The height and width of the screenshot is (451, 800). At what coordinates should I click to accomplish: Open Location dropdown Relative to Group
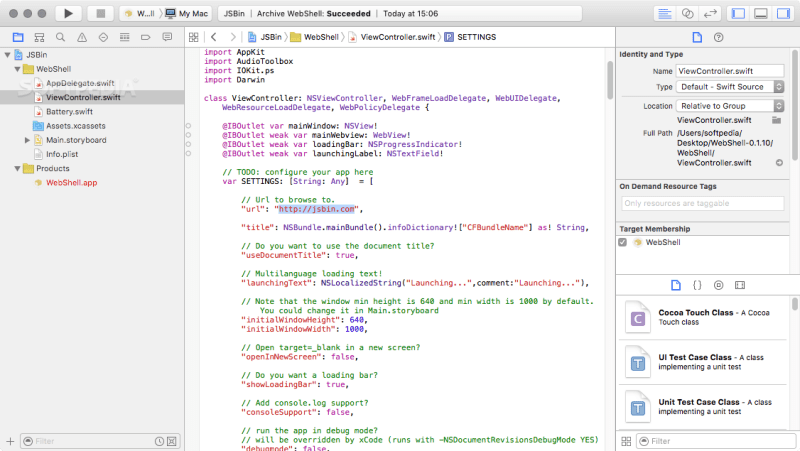click(x=730, y=106)
